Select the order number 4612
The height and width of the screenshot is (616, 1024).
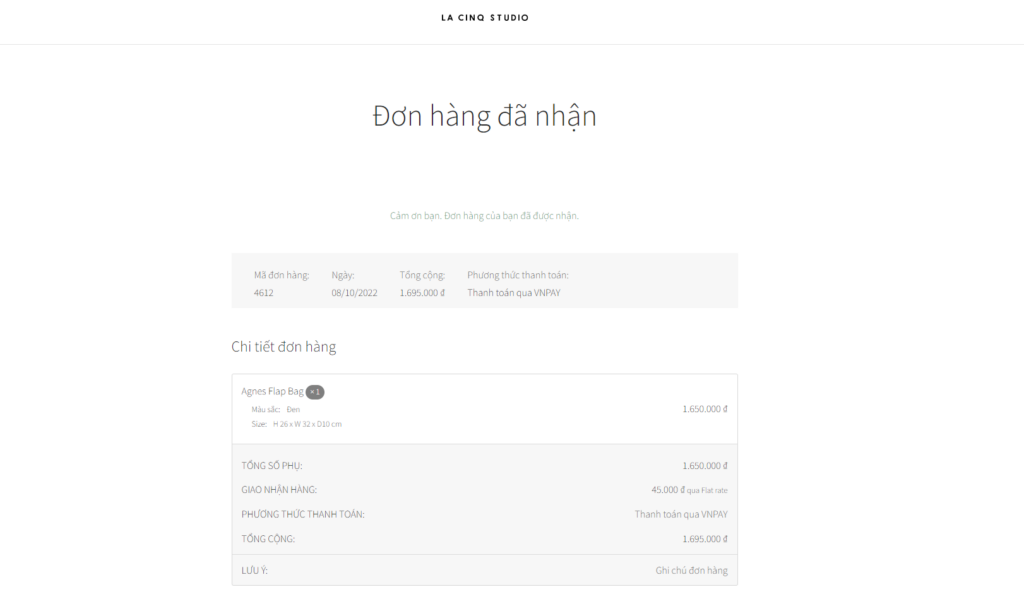pyautogui.click(x=264, y=293)
